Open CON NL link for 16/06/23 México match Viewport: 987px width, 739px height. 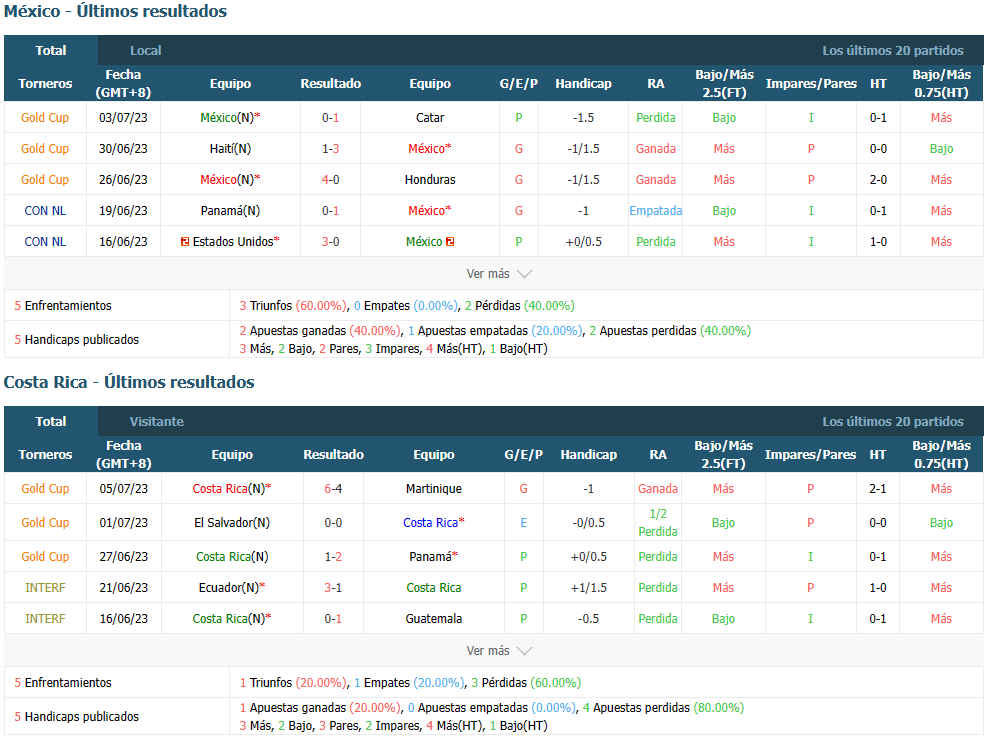[x=45, y=242]
